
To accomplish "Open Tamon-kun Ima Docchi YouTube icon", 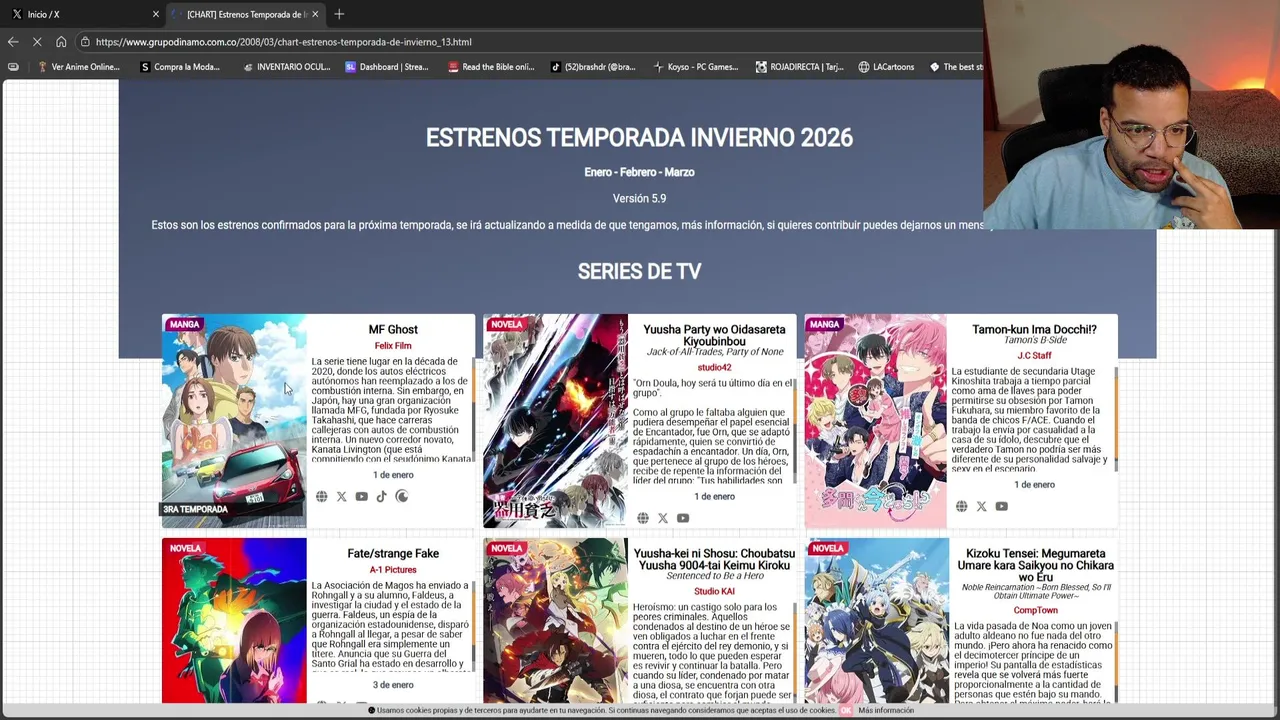I will coord(1002,507).
